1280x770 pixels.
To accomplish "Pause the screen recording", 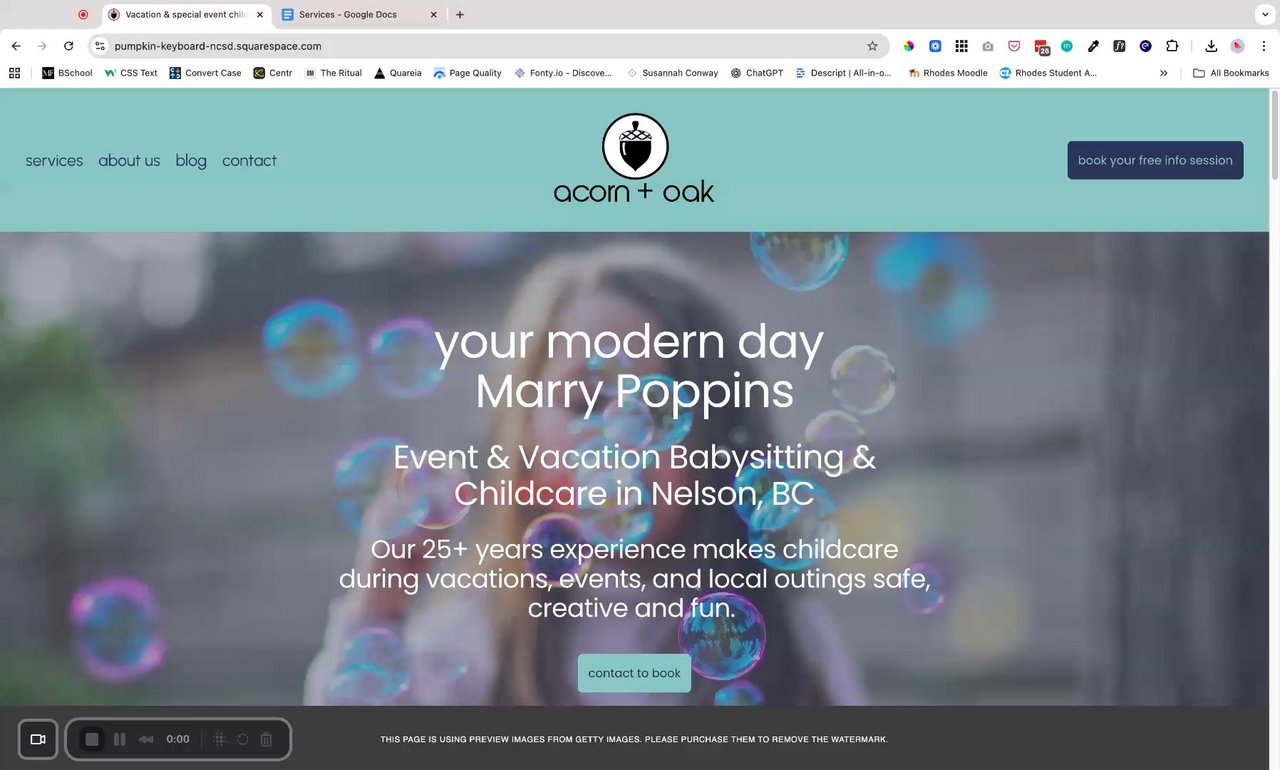I will (120, 739).
